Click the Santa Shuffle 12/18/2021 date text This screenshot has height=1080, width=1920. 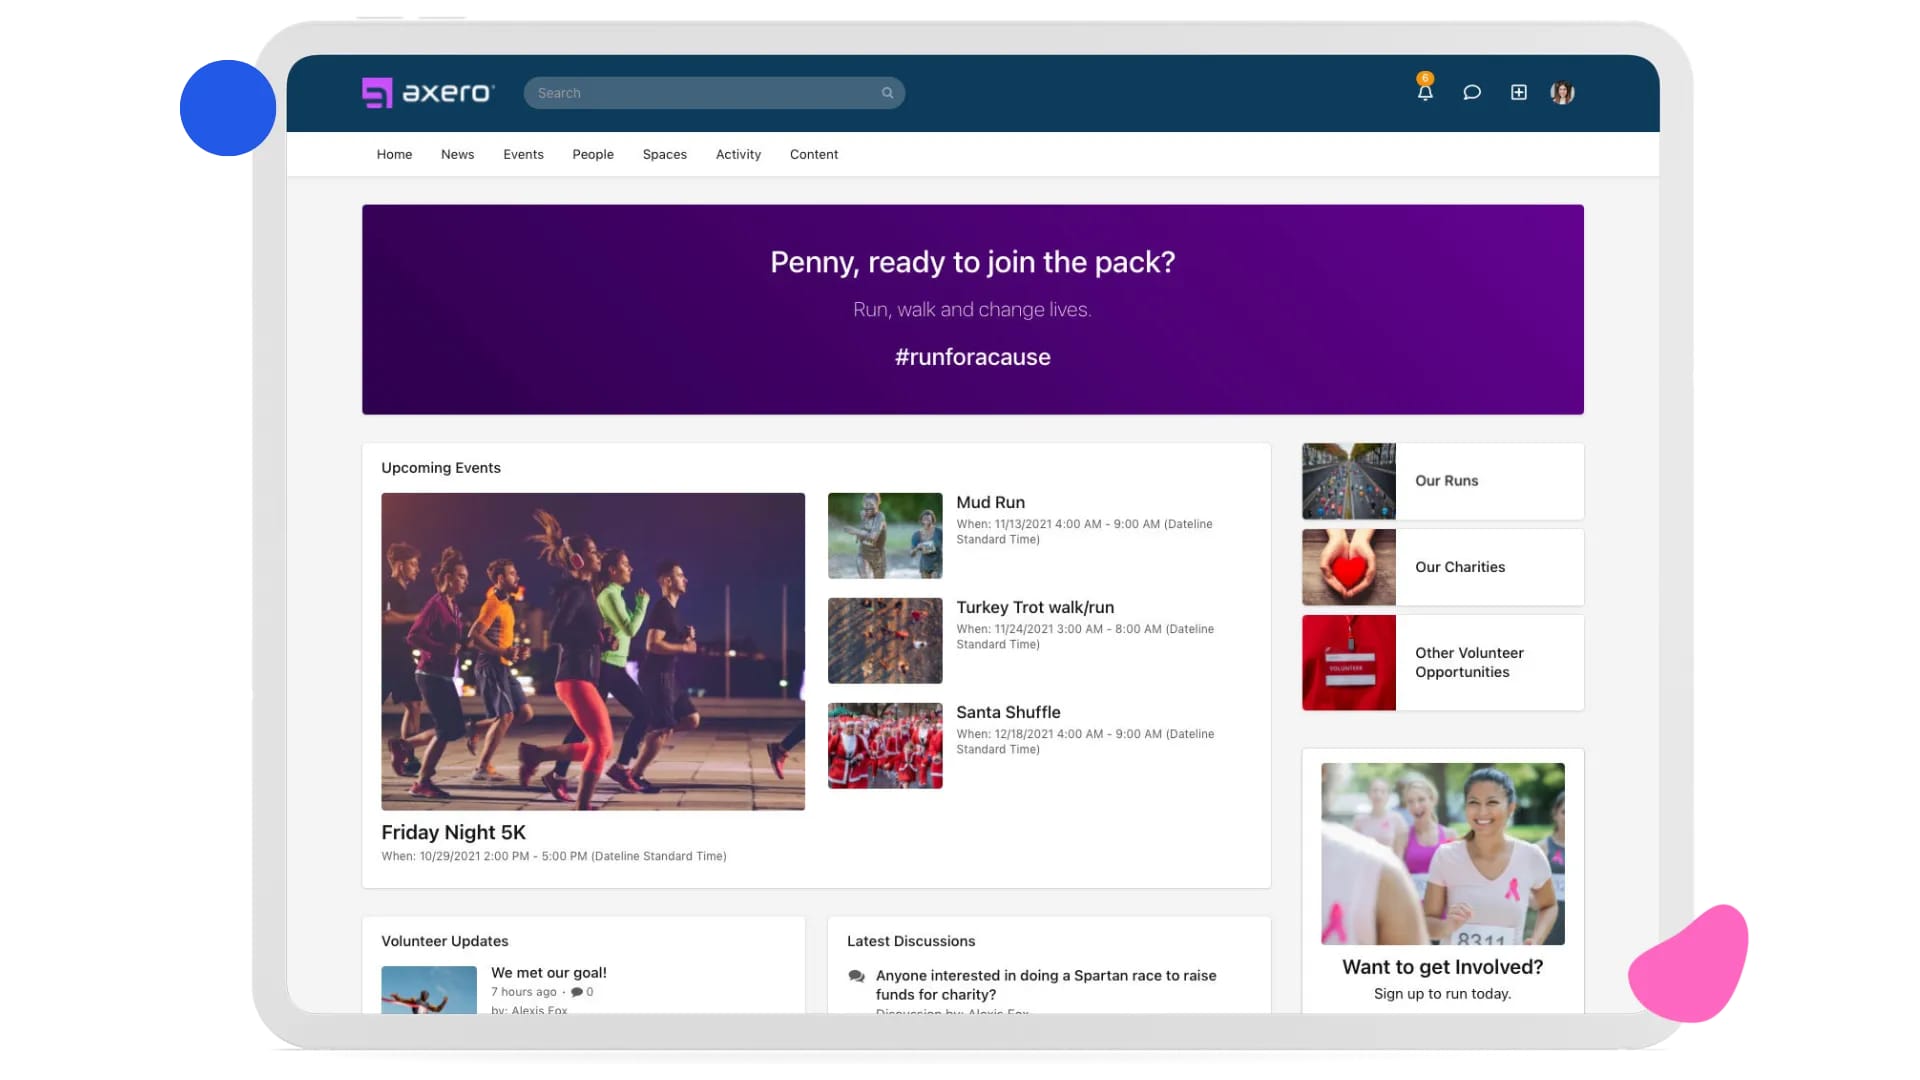pos(1085,742)
